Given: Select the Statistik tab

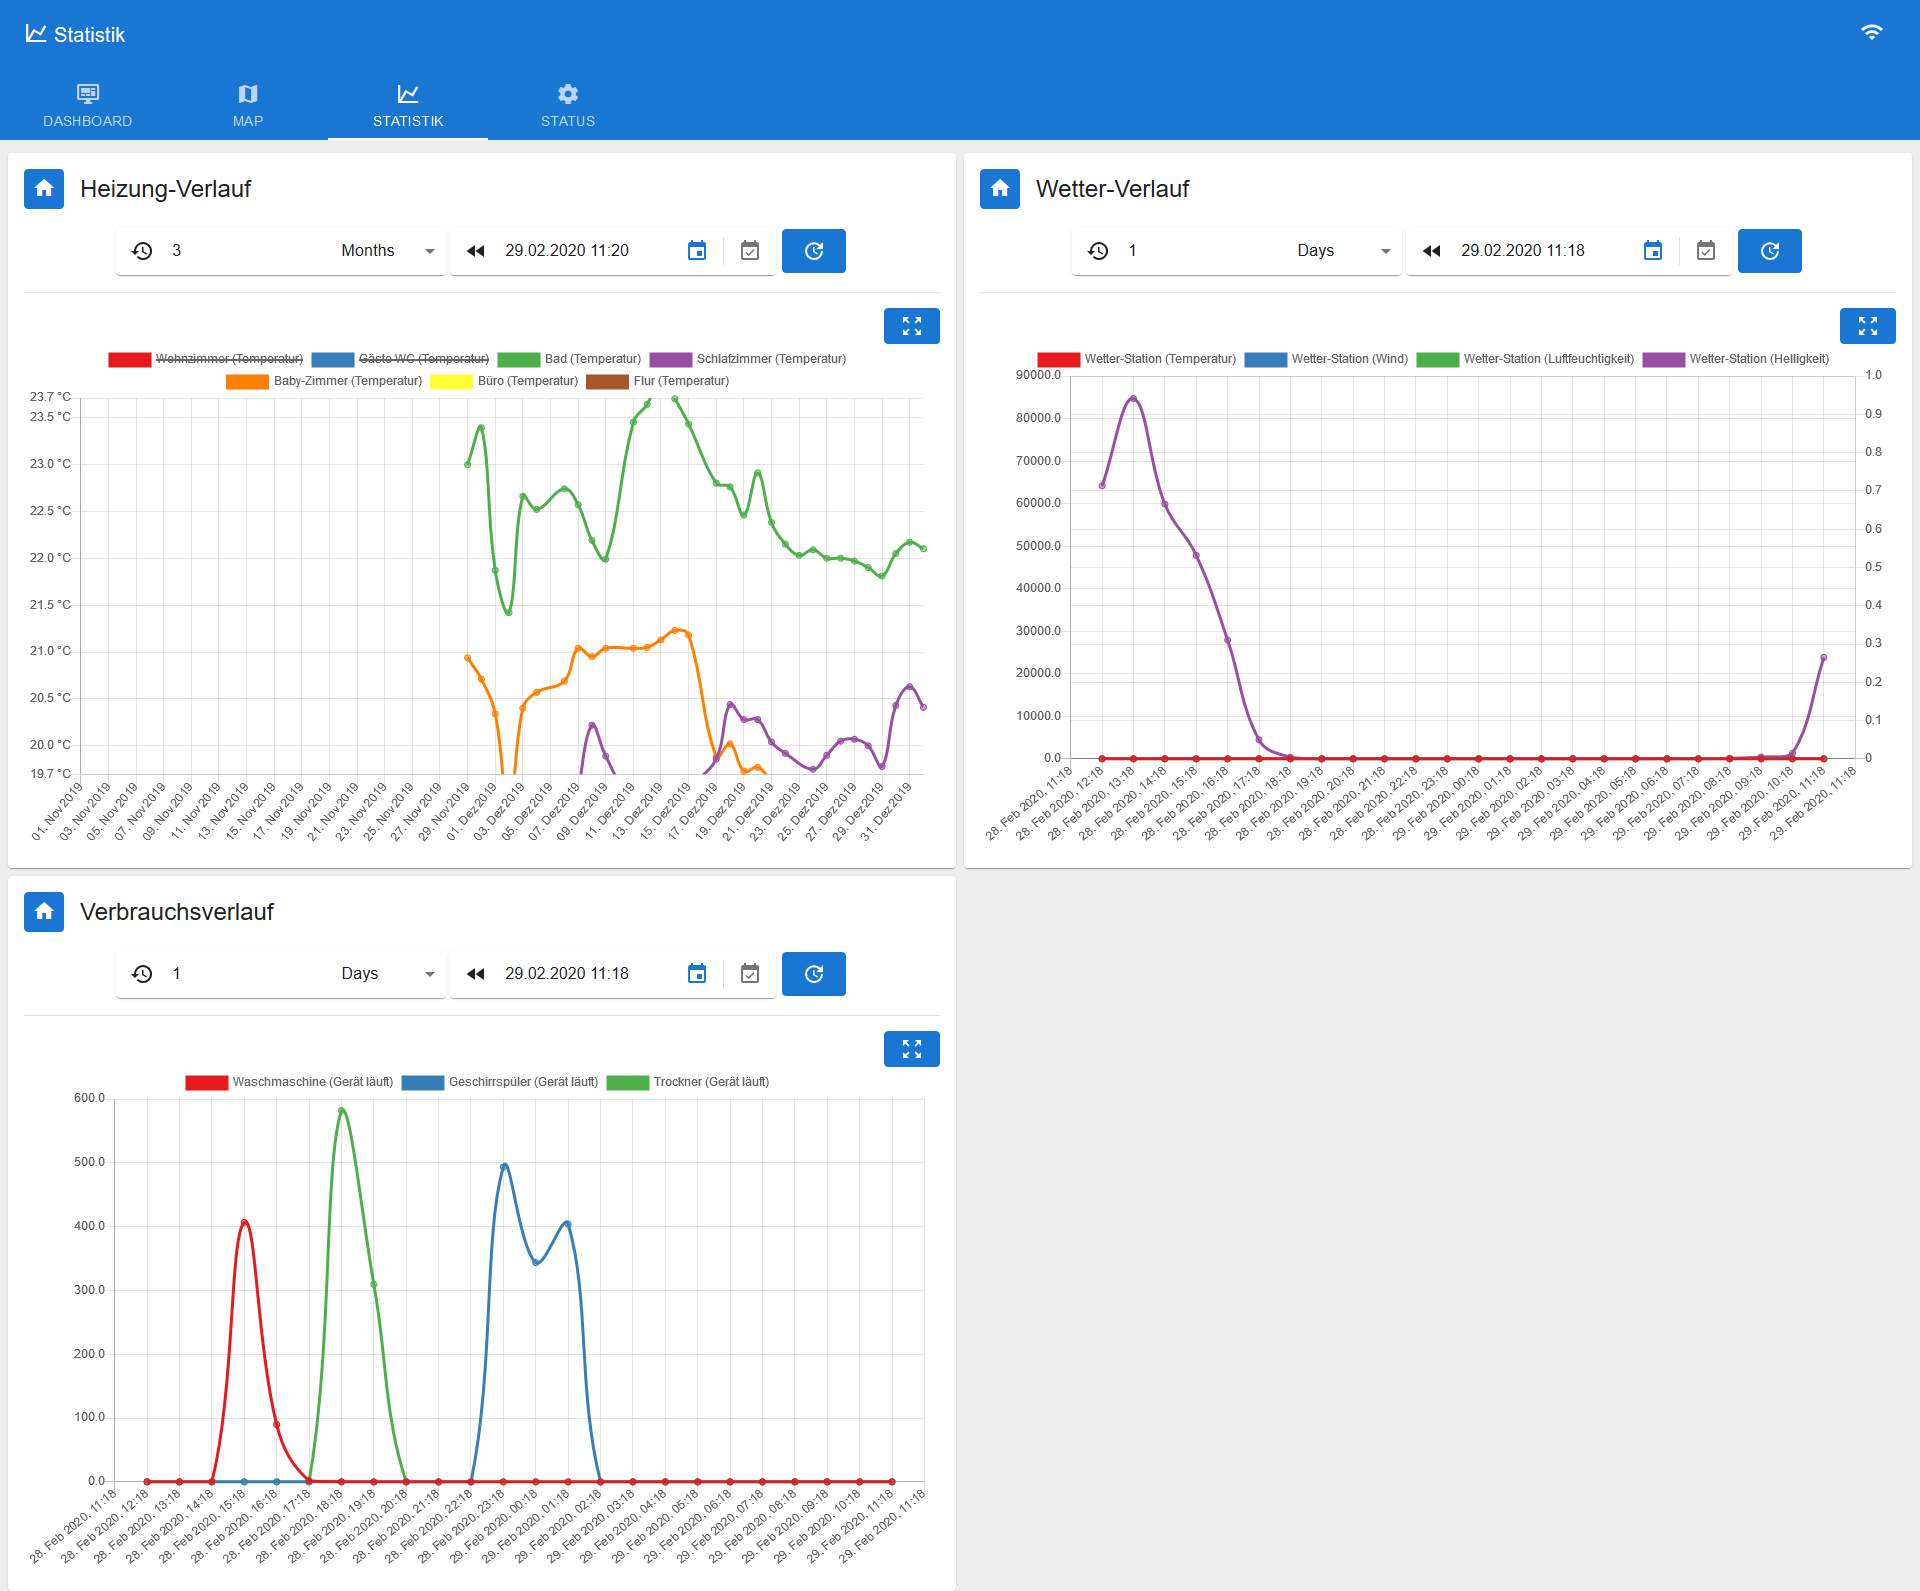Looking at the screenshot, I should (x=408, y=105).
